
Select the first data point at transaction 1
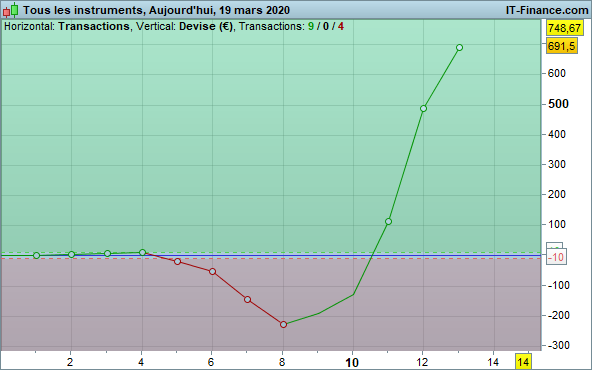click(37, 256)
